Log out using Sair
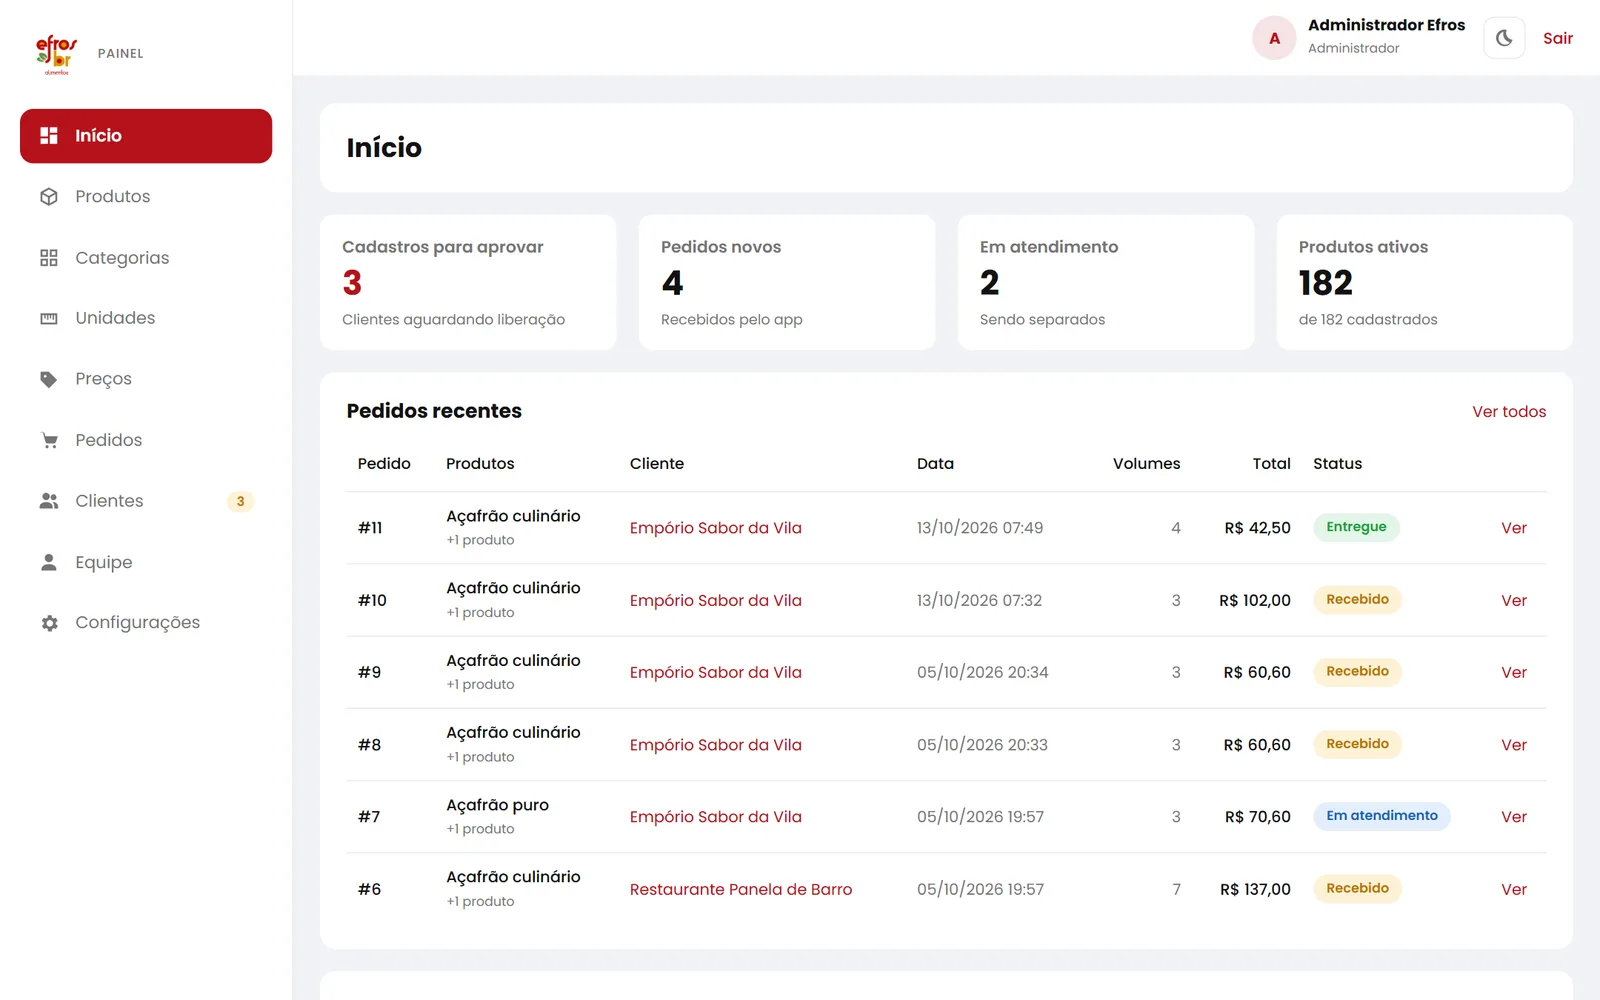 pyautogui.click(x=1558, y=38)
